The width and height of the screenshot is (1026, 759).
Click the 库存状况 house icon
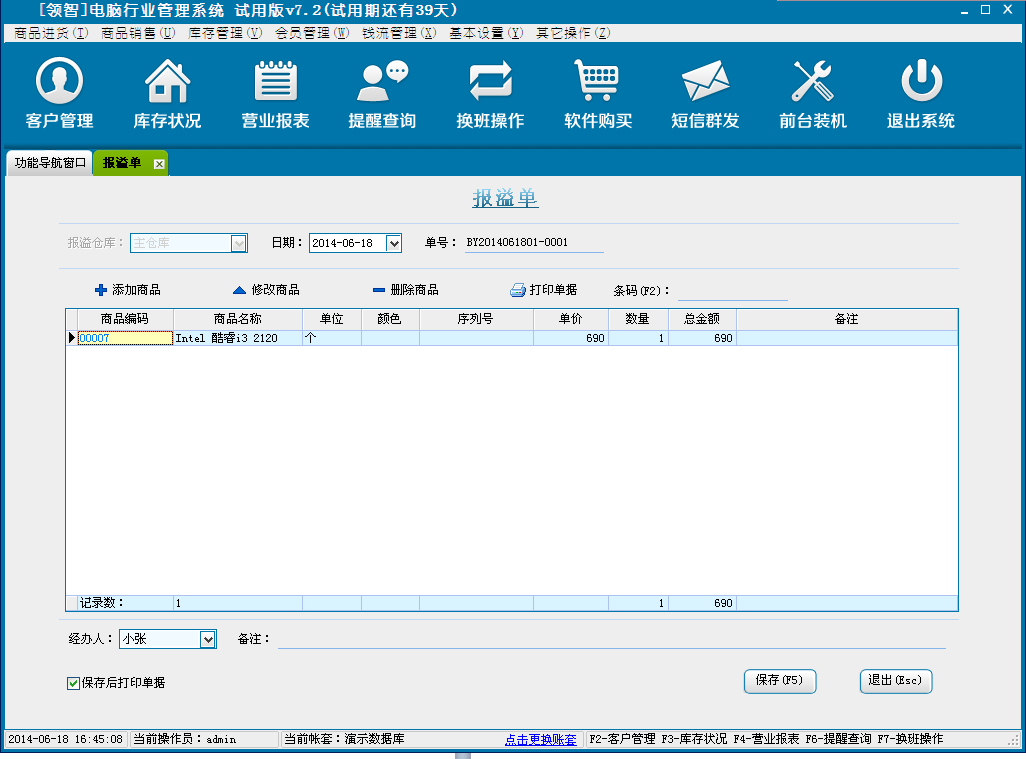pos(167,82)
